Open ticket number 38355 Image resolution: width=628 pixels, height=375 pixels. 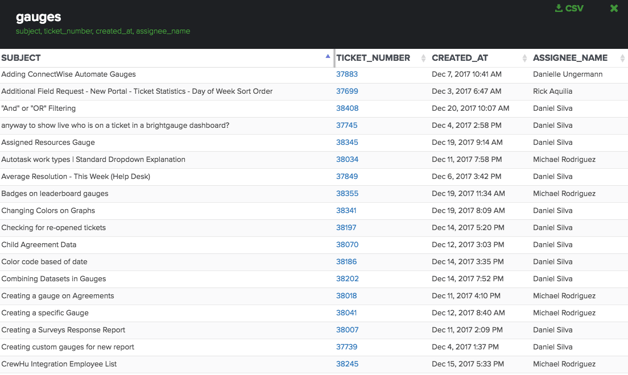click(x=347, y=194)
